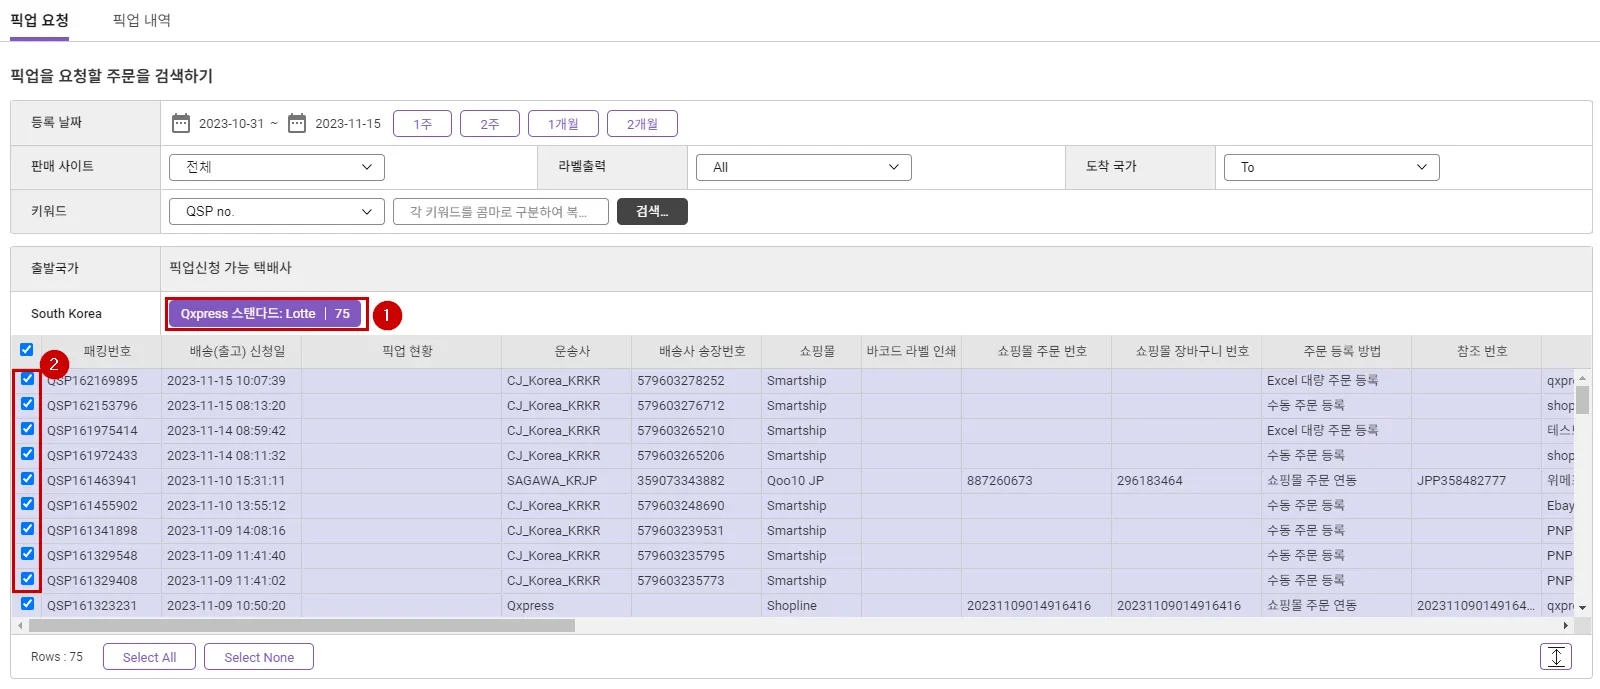Click the 1개월 date range button

click(x=563, y=124)
